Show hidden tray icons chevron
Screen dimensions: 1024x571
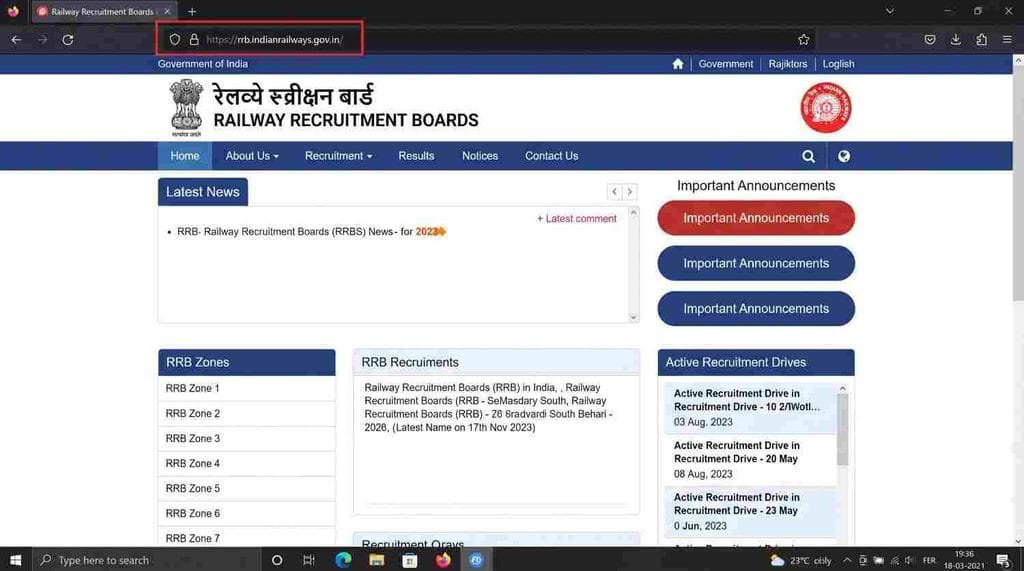(x=847, y=560)
